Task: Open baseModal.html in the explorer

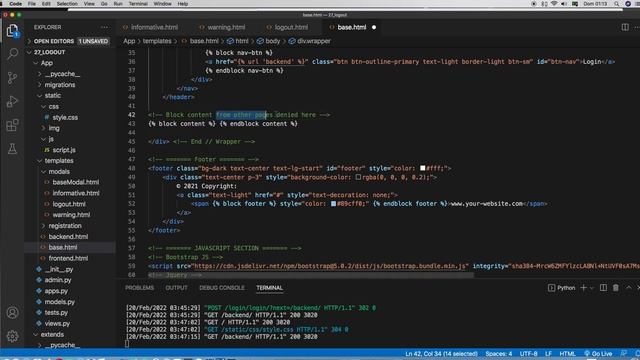Action: (76, 182)
